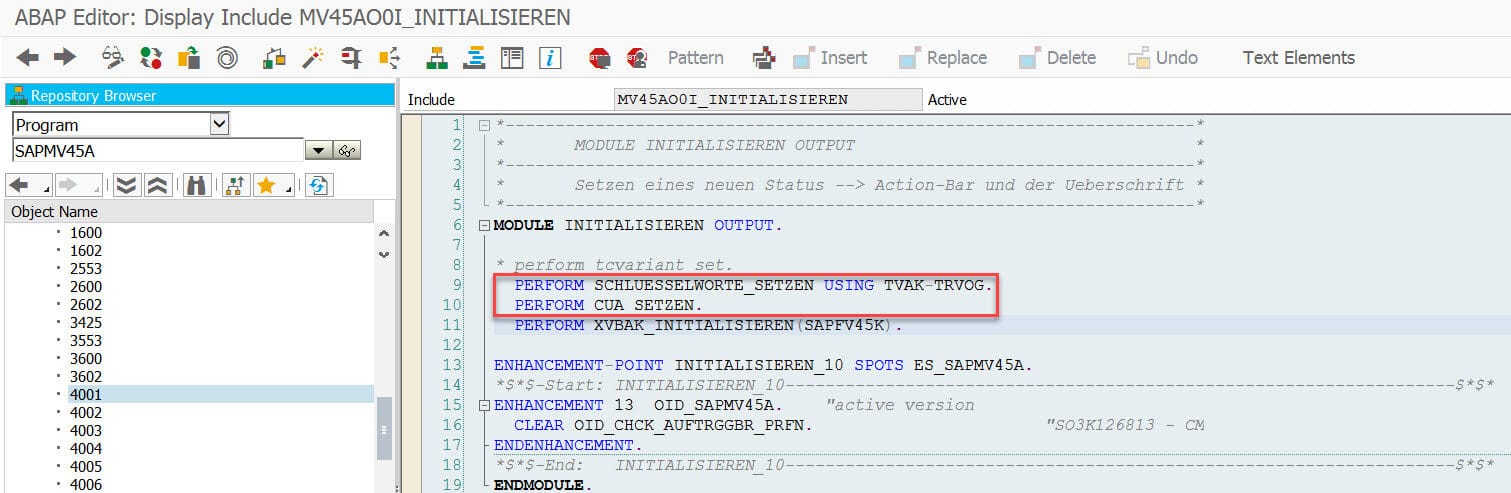
Task: Click the glasses Display button next to SAPMV45A
Action: [348, 151]
